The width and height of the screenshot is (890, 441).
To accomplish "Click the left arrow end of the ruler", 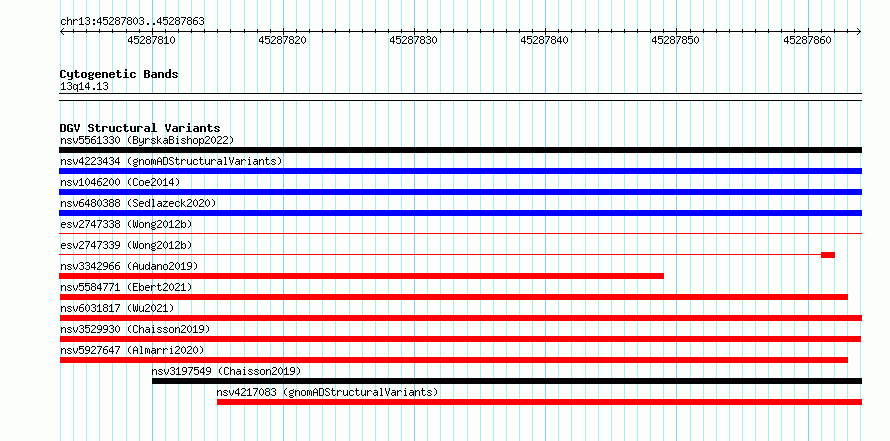I will tap(62, 31).
